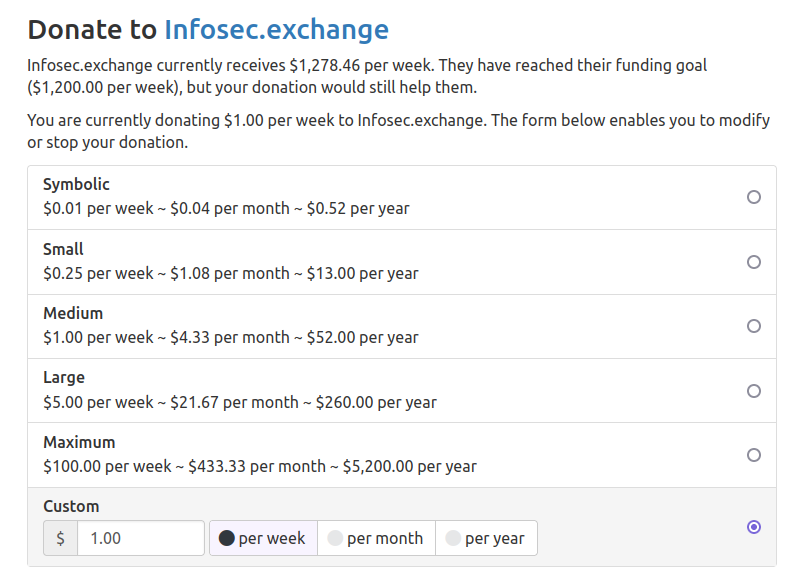
Task: Switch custom period to per year
Action: (x=486, y=538)
